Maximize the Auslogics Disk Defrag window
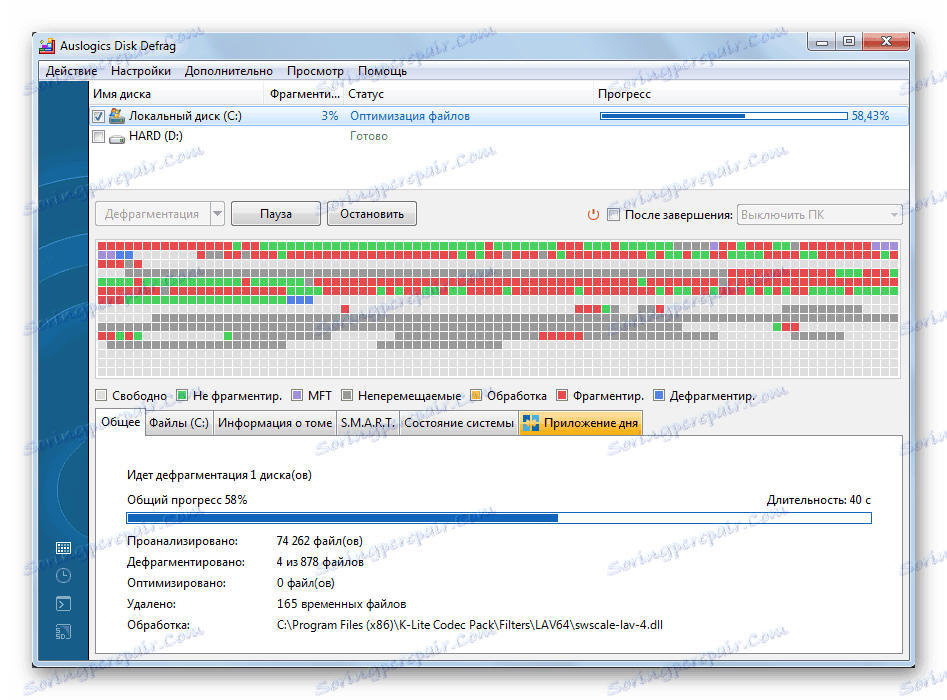947x700 pixels. click(x=849, y=42)
